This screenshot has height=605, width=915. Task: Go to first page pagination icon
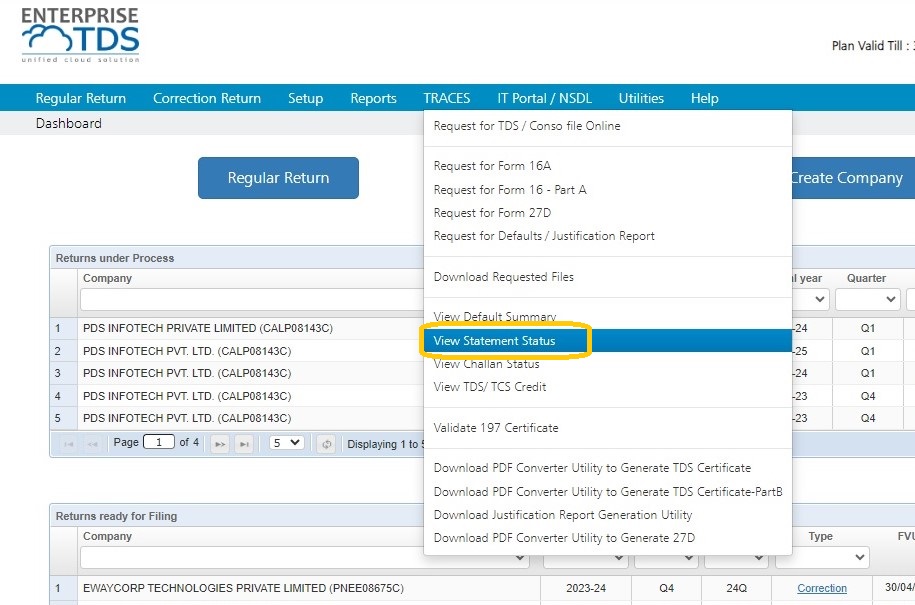tap(68, 444)
